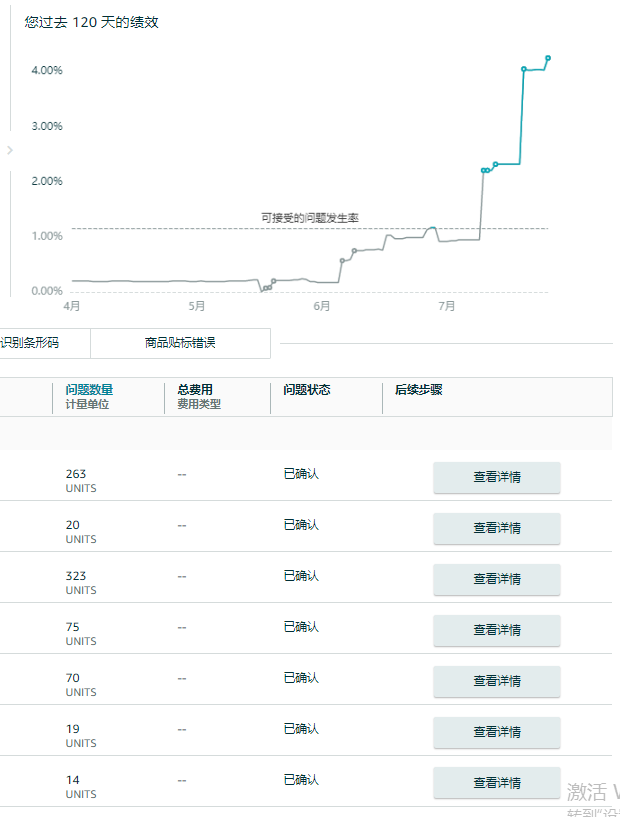Select the data point near 0.75% in June
Screen dimensions: 620x817
click(354, 251)
